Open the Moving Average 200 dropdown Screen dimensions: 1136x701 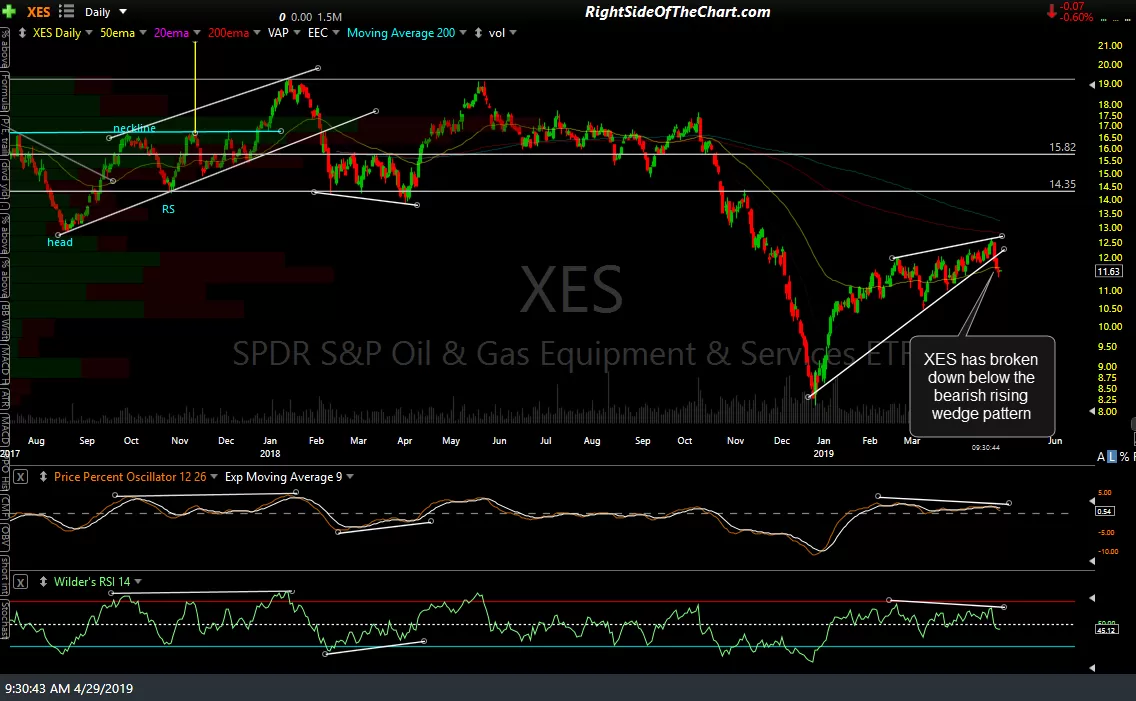[x=463, y=33]
